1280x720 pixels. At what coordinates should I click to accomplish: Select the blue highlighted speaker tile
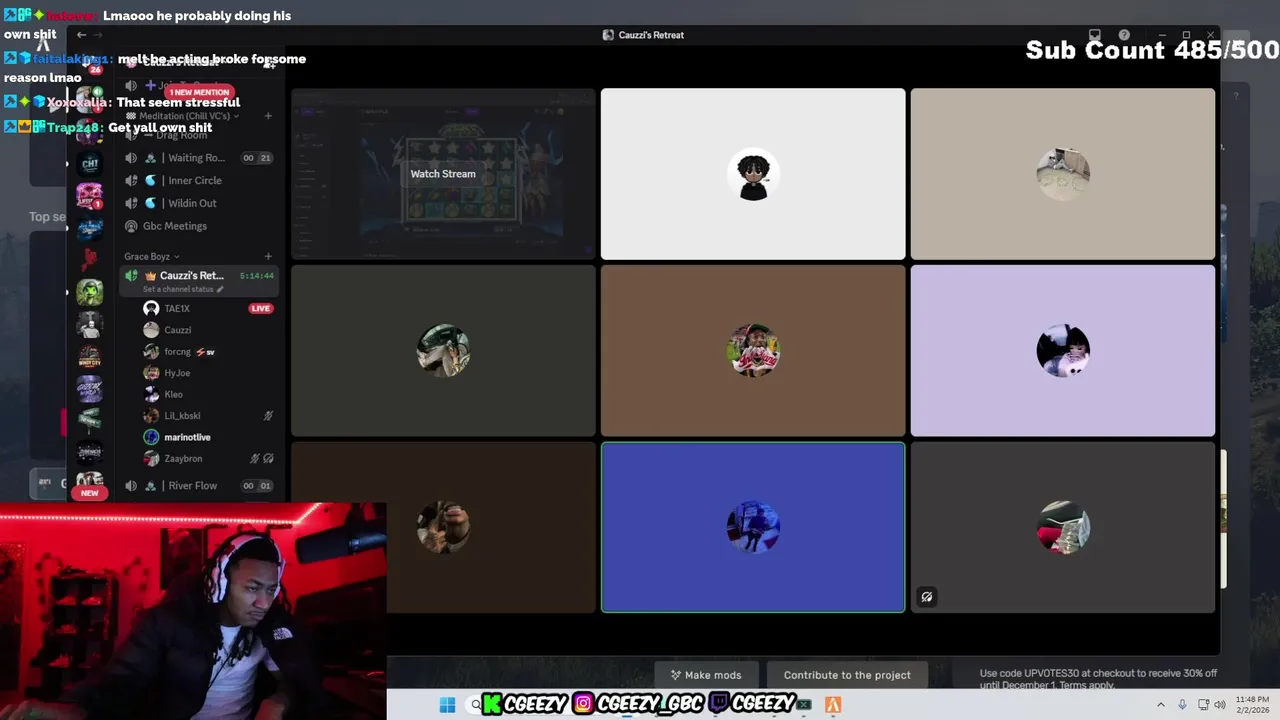753,527
